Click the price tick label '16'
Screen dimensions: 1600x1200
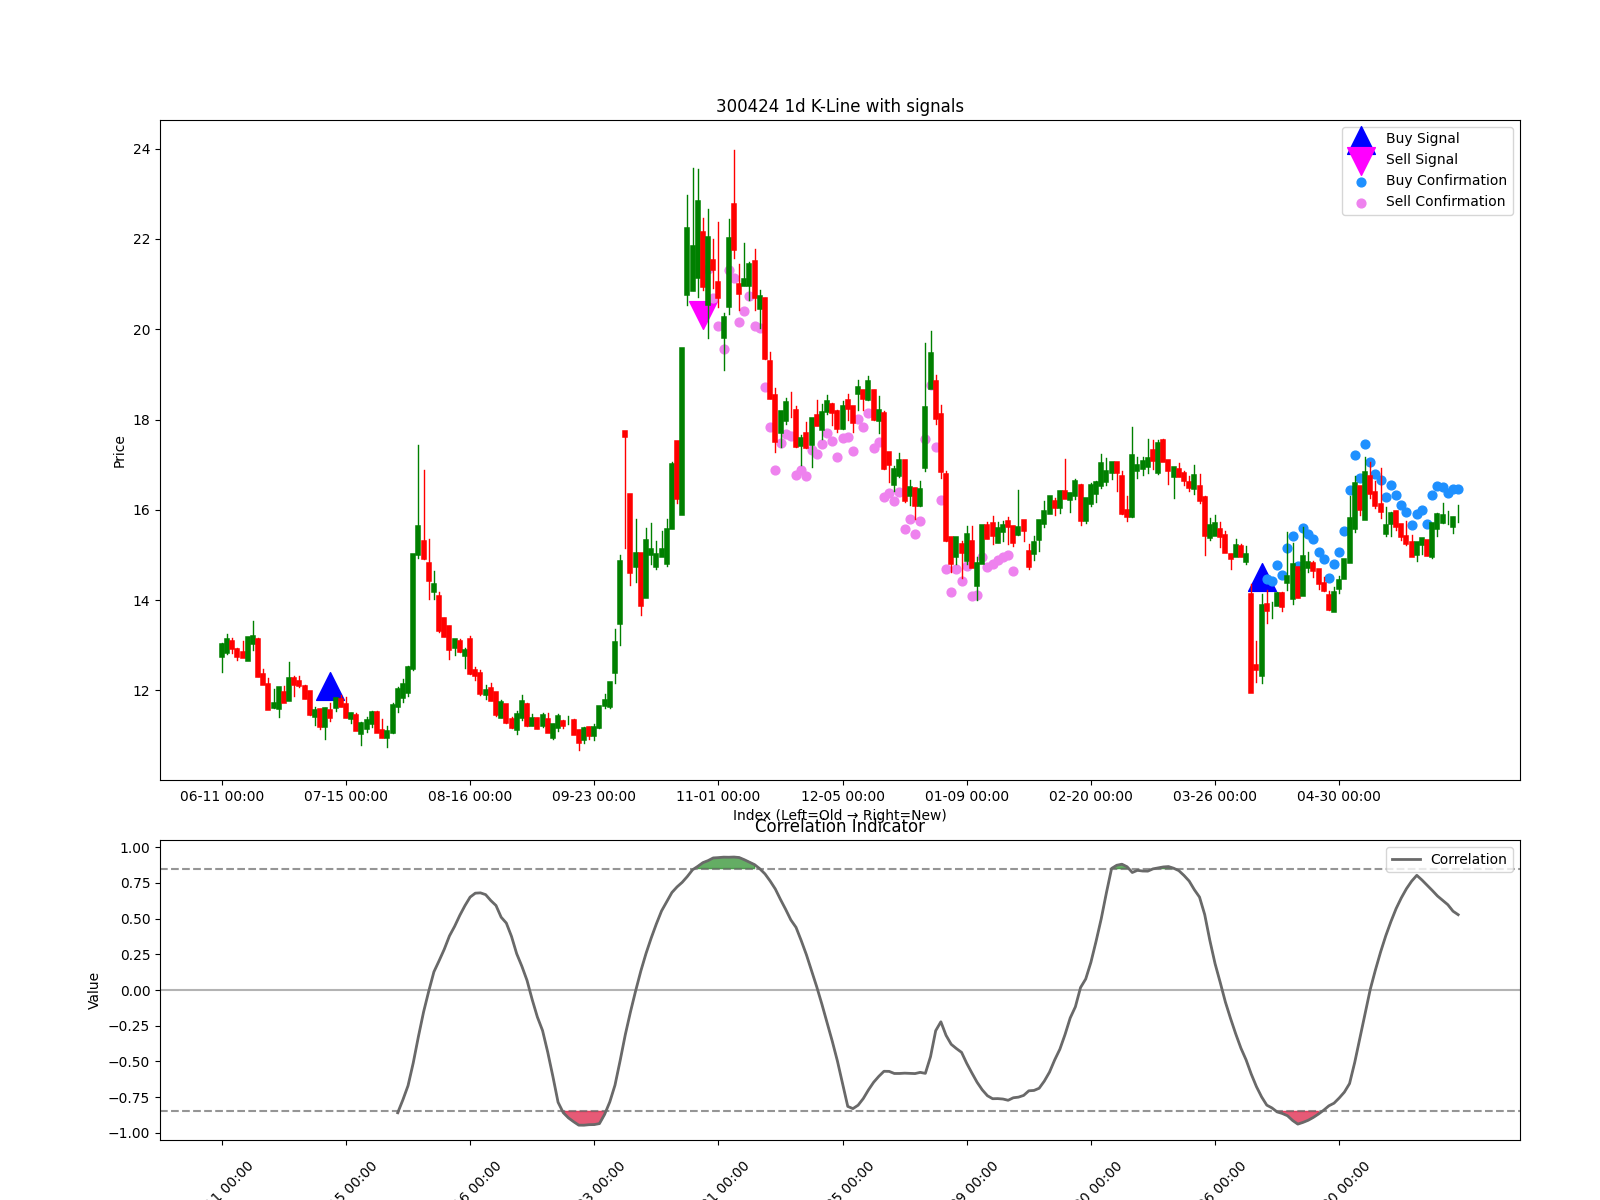point(142,511)
